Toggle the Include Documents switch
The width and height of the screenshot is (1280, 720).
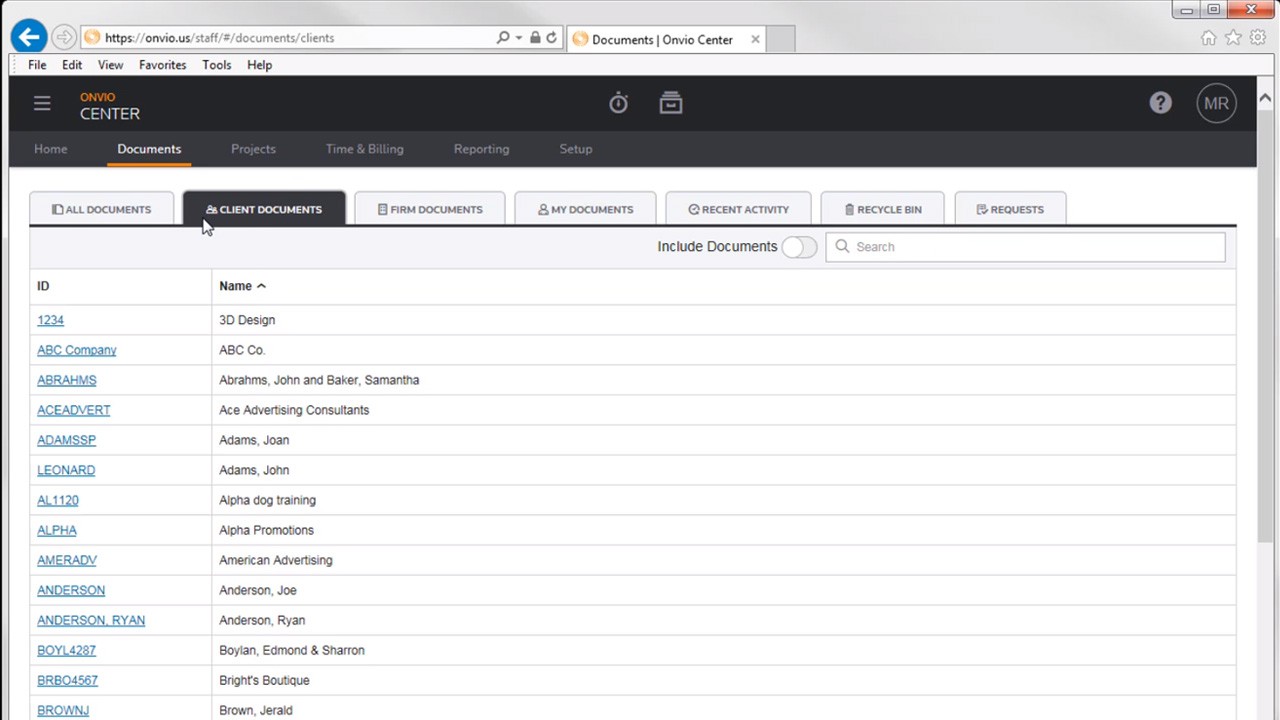point(799,247)
